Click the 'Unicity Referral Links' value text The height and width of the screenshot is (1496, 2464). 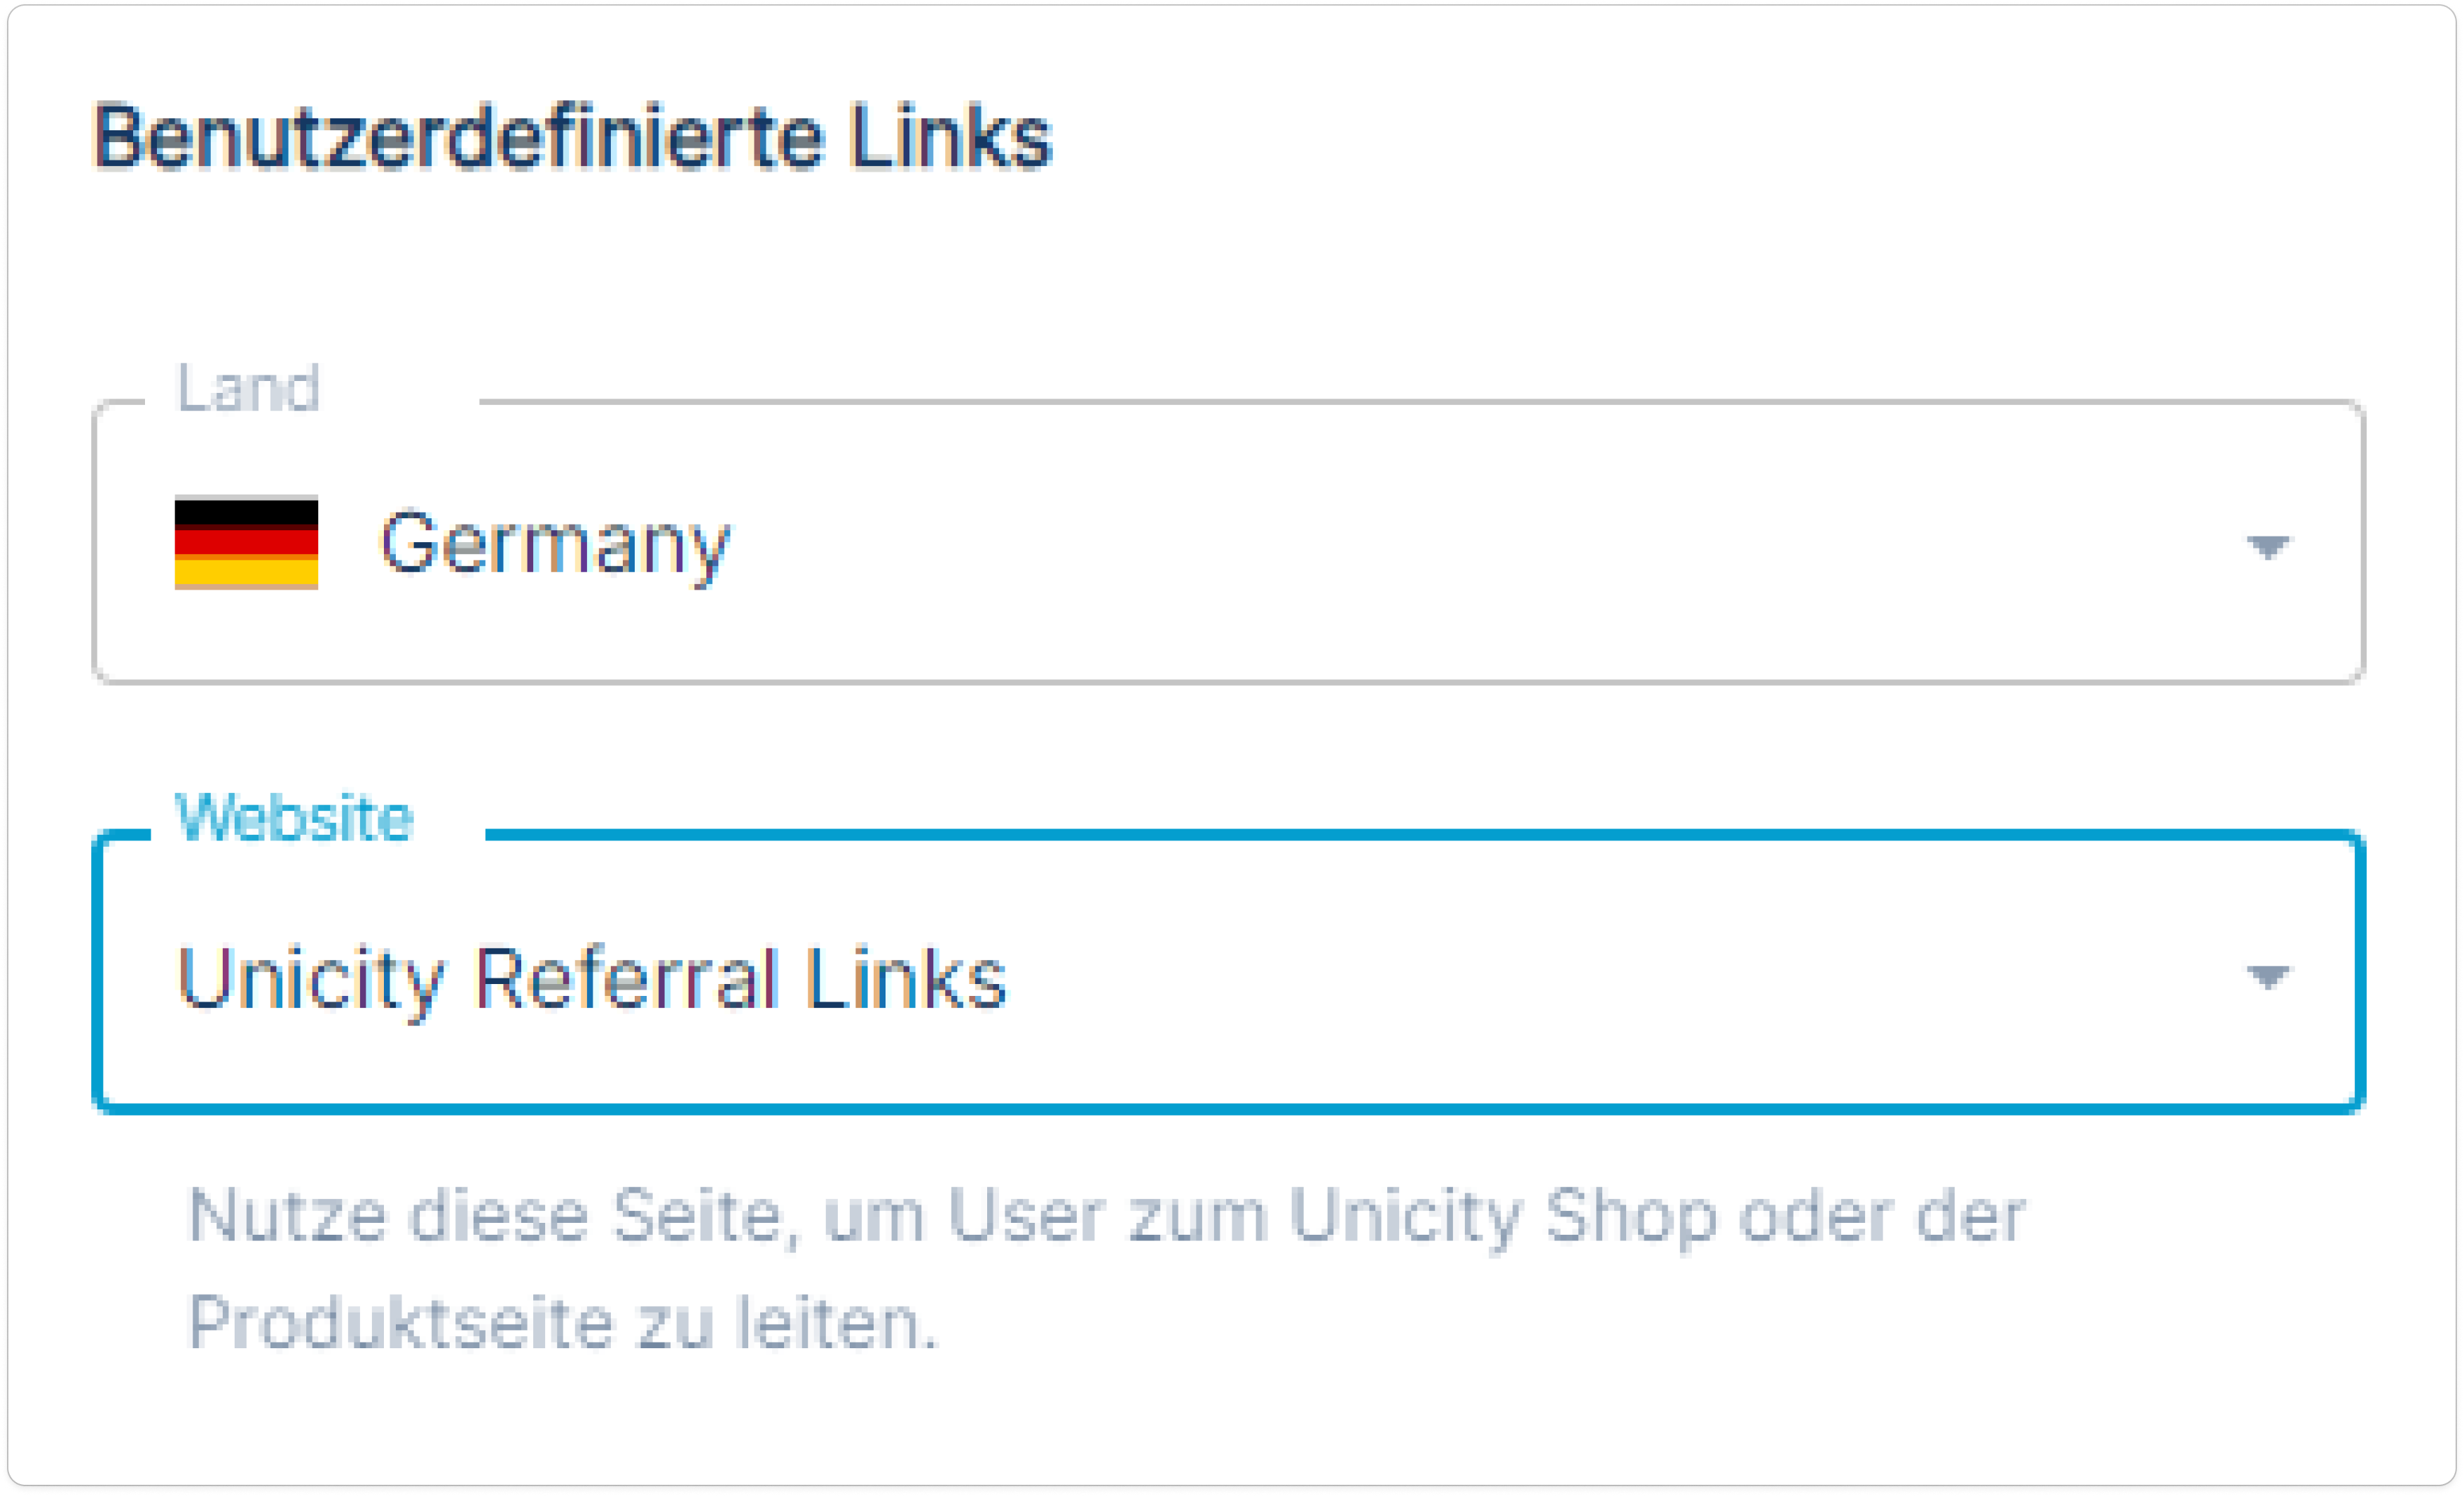[x=592, y=980]
